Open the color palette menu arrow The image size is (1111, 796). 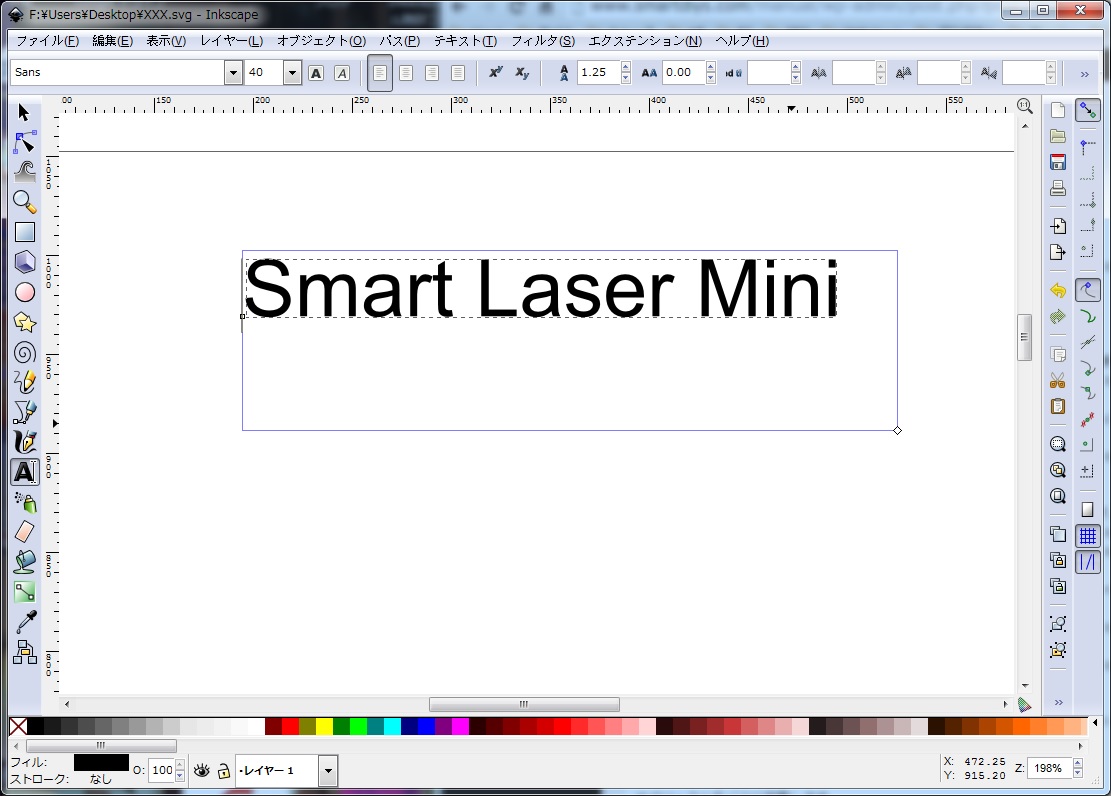point(1095,723)
